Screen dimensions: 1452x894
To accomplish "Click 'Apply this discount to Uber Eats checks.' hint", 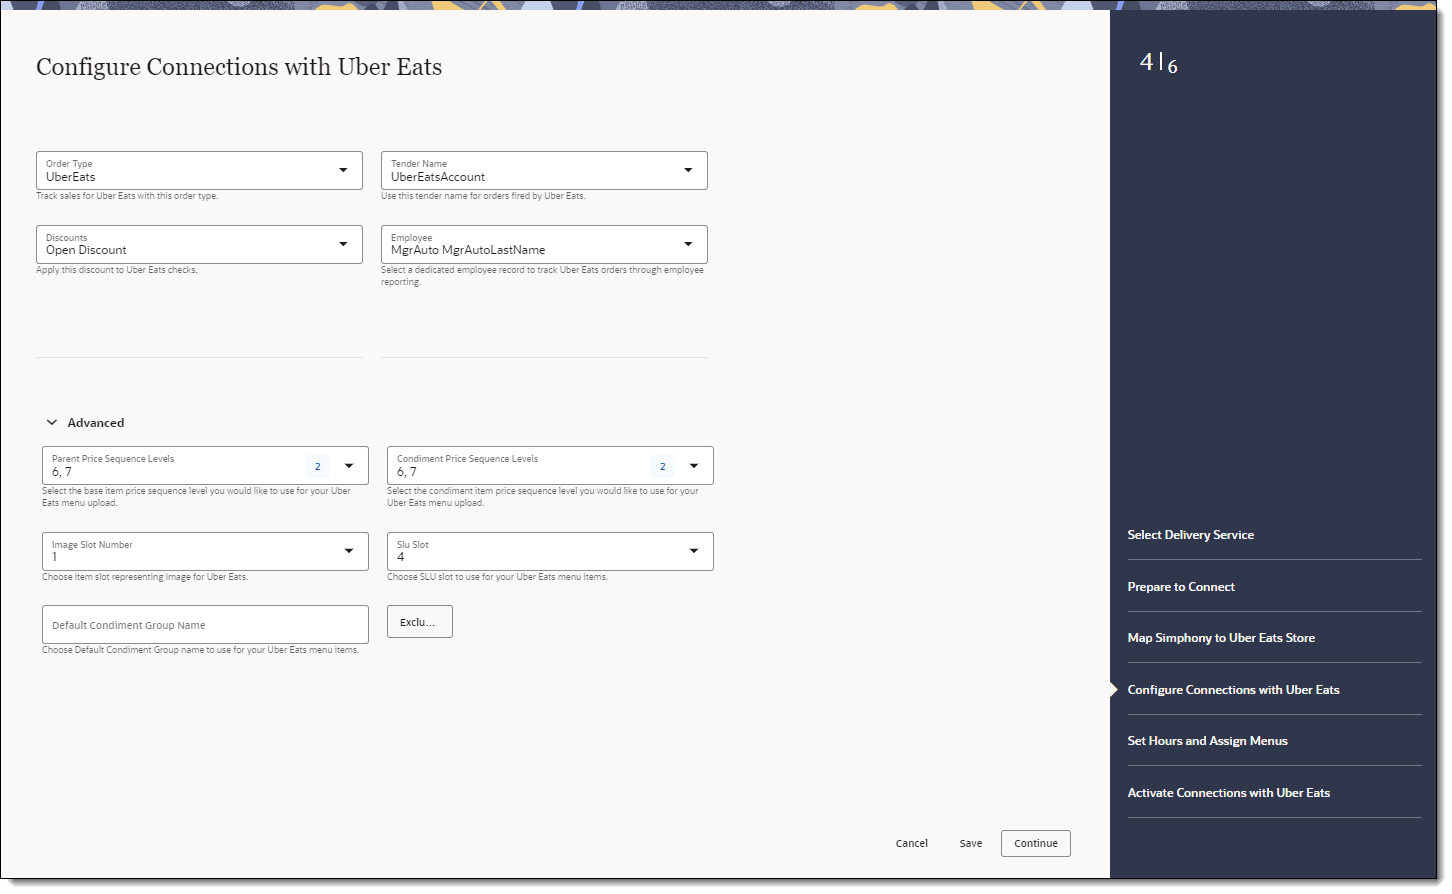I will pyautogui.click(x=117, y=270).
